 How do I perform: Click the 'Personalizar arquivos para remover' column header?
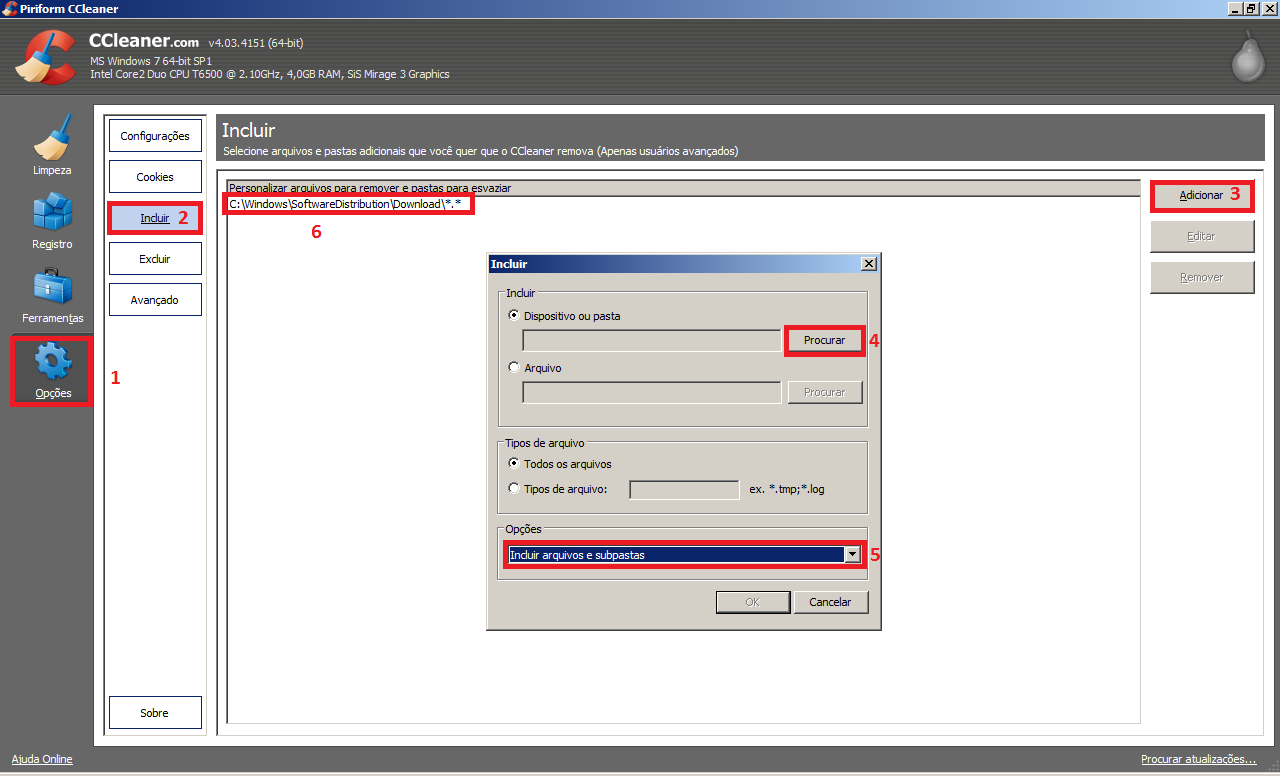coord(683,187)
